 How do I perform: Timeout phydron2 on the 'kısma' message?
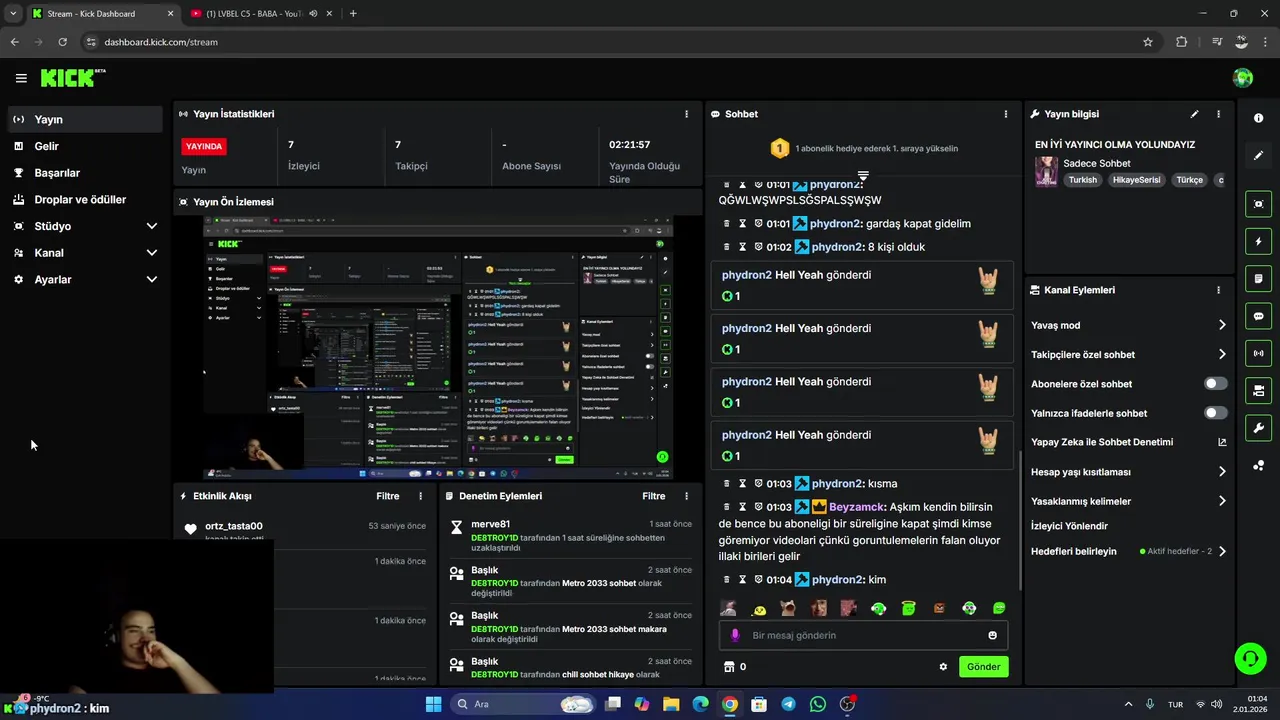(x=742, y=484)
